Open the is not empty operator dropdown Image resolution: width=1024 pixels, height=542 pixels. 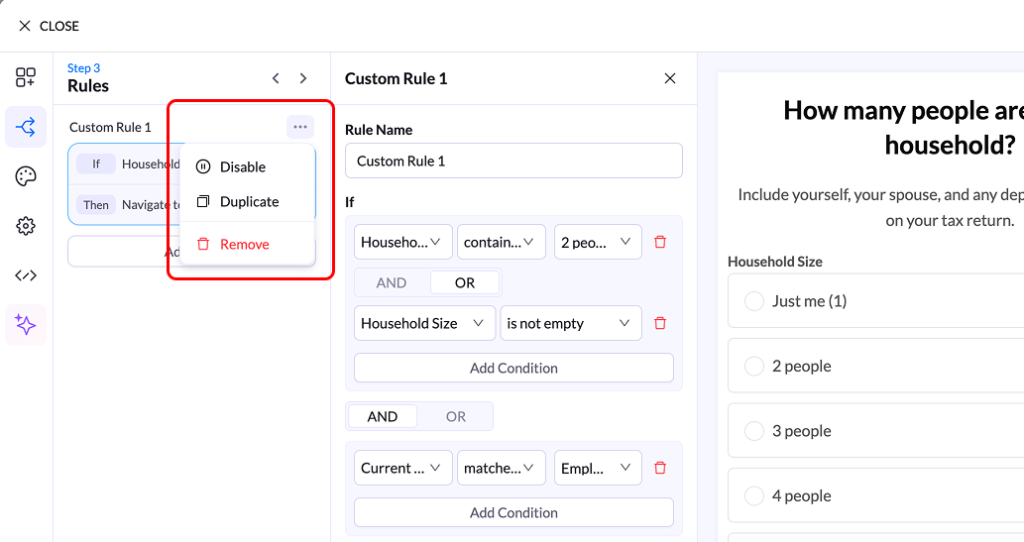point(571,323)
